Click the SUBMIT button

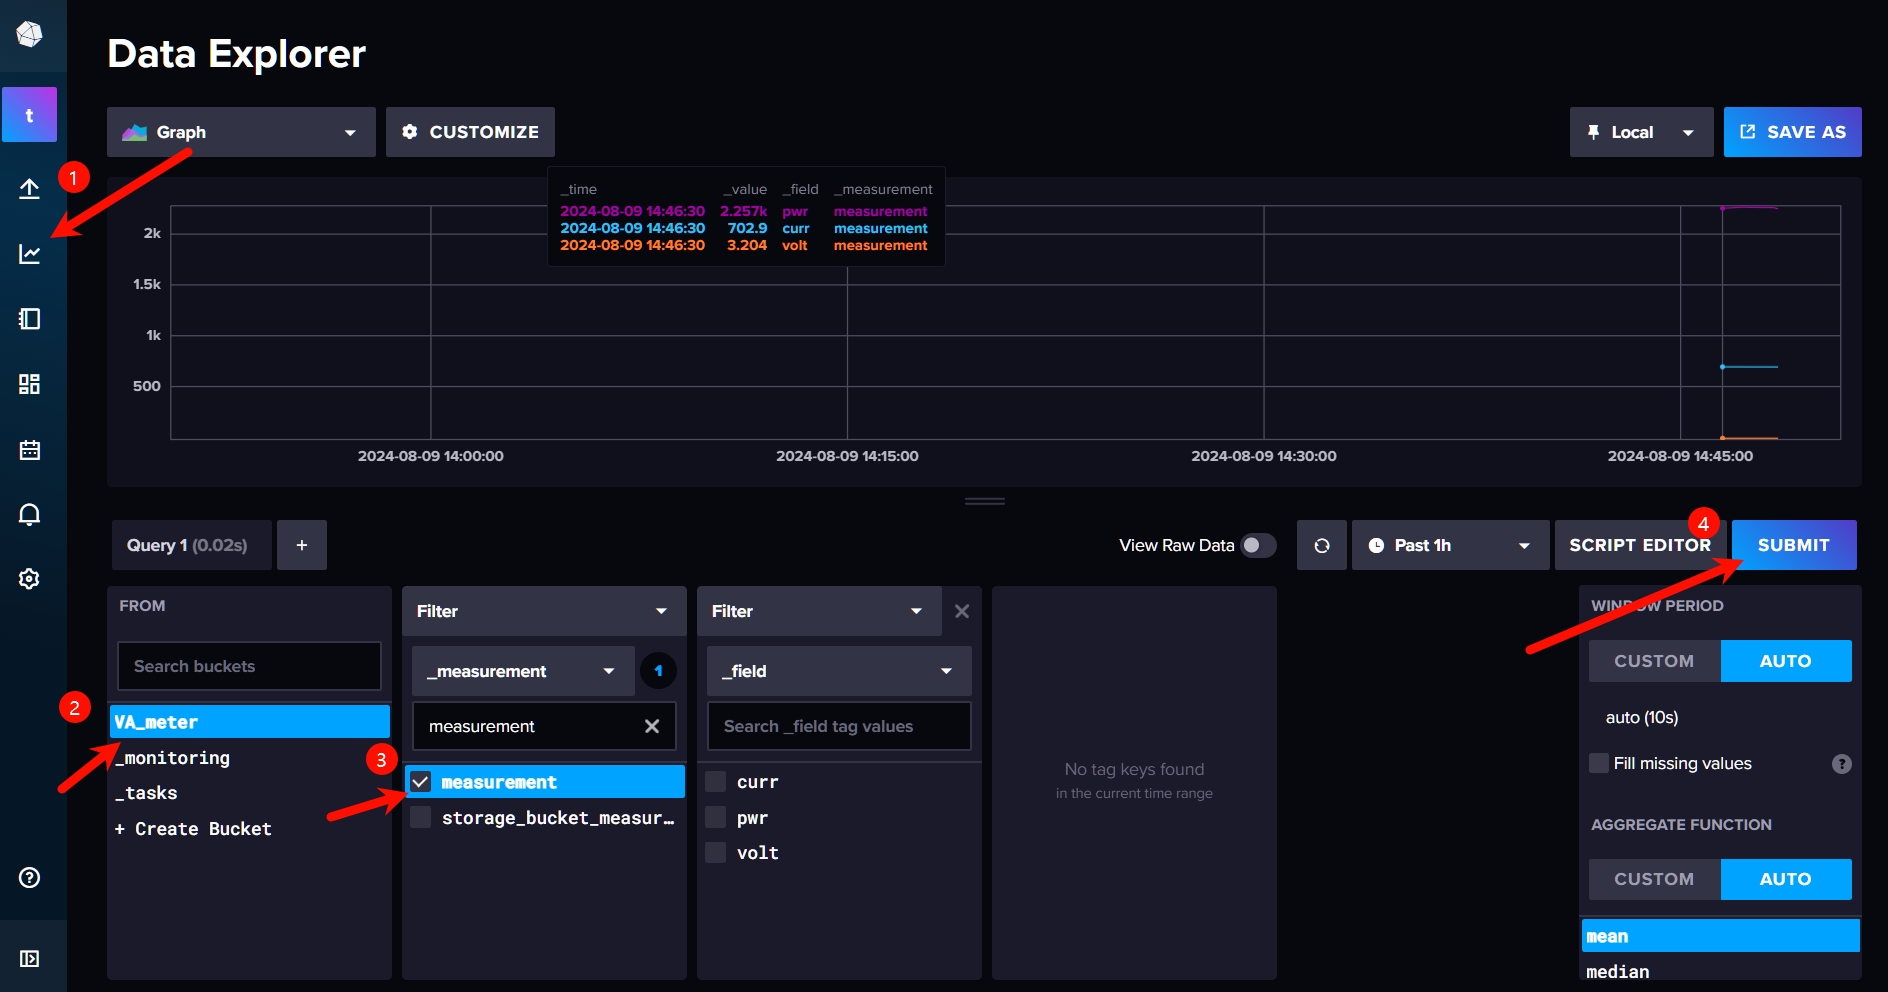(x=1794, y=545)
